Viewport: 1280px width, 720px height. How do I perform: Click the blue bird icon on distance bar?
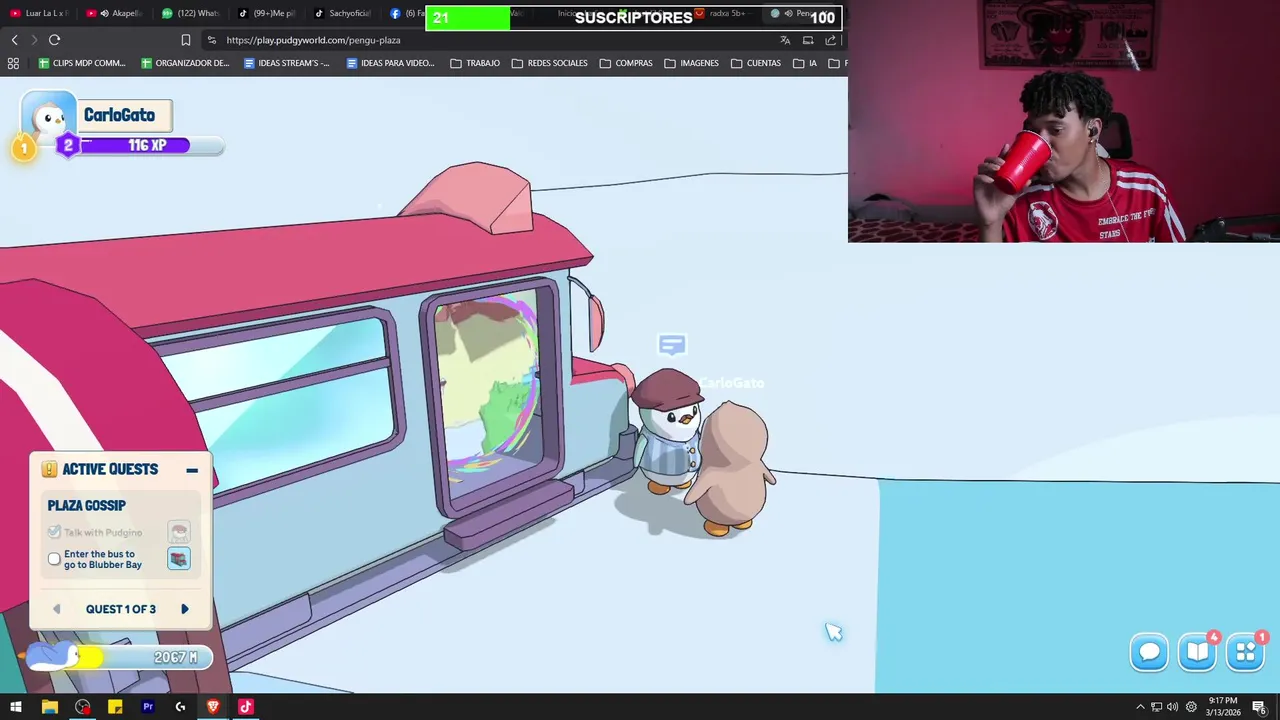53,655
